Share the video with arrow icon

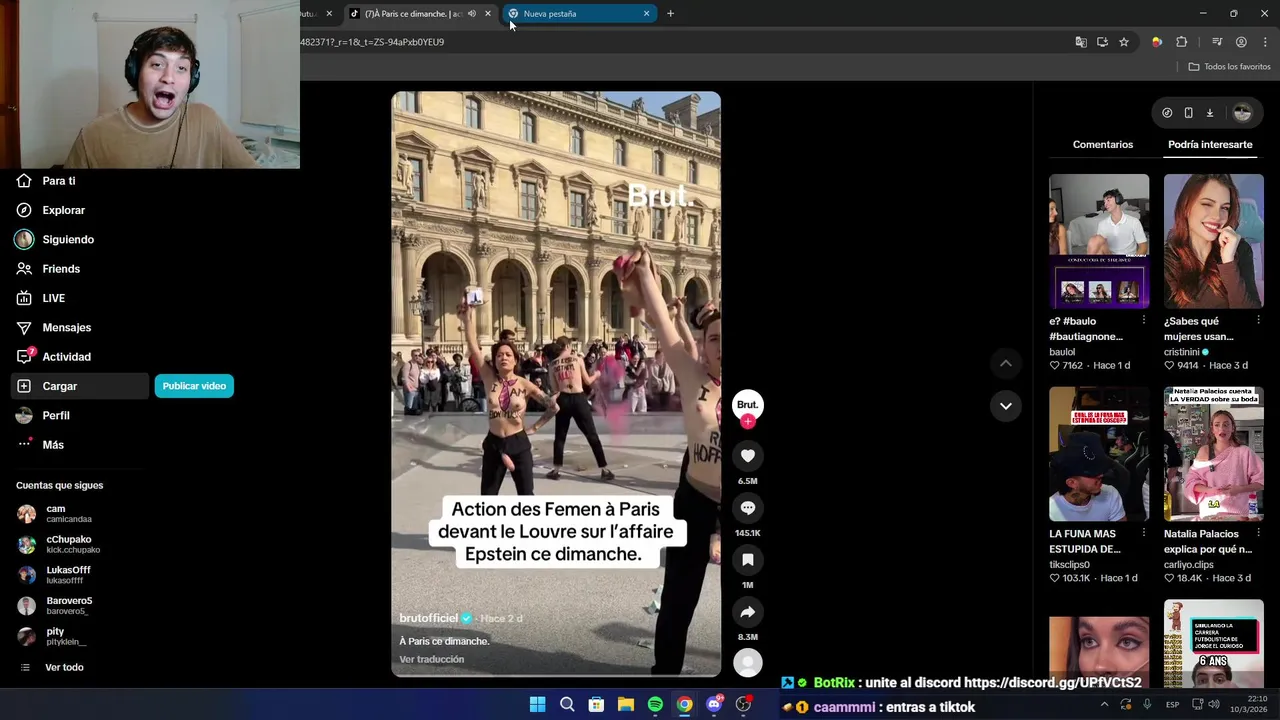tap(748, 612)
